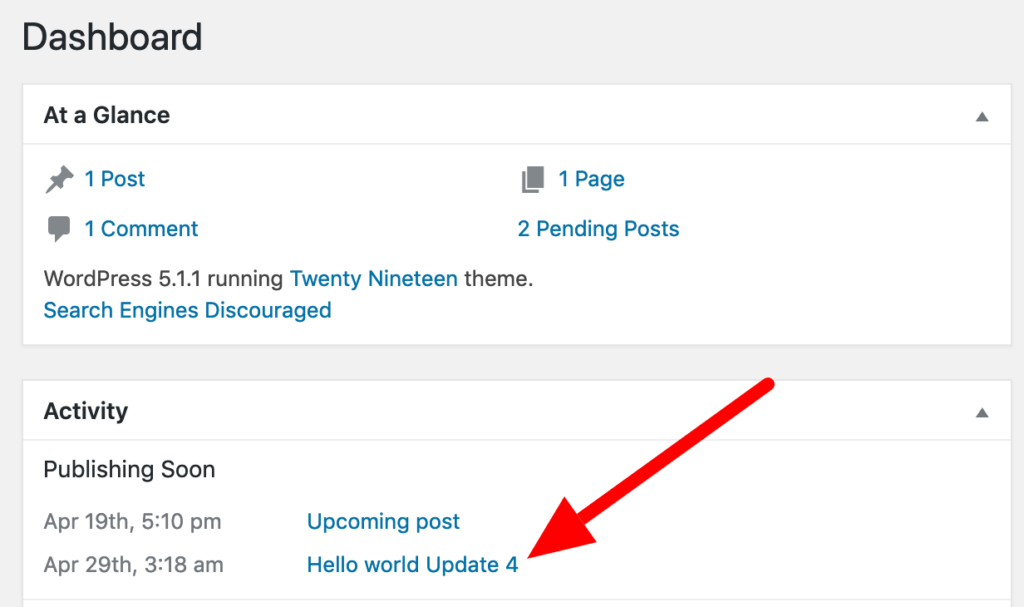Click the Apr 19th, 5:10 pm timestamp
Screen dimensions: 1024x607
132,521
